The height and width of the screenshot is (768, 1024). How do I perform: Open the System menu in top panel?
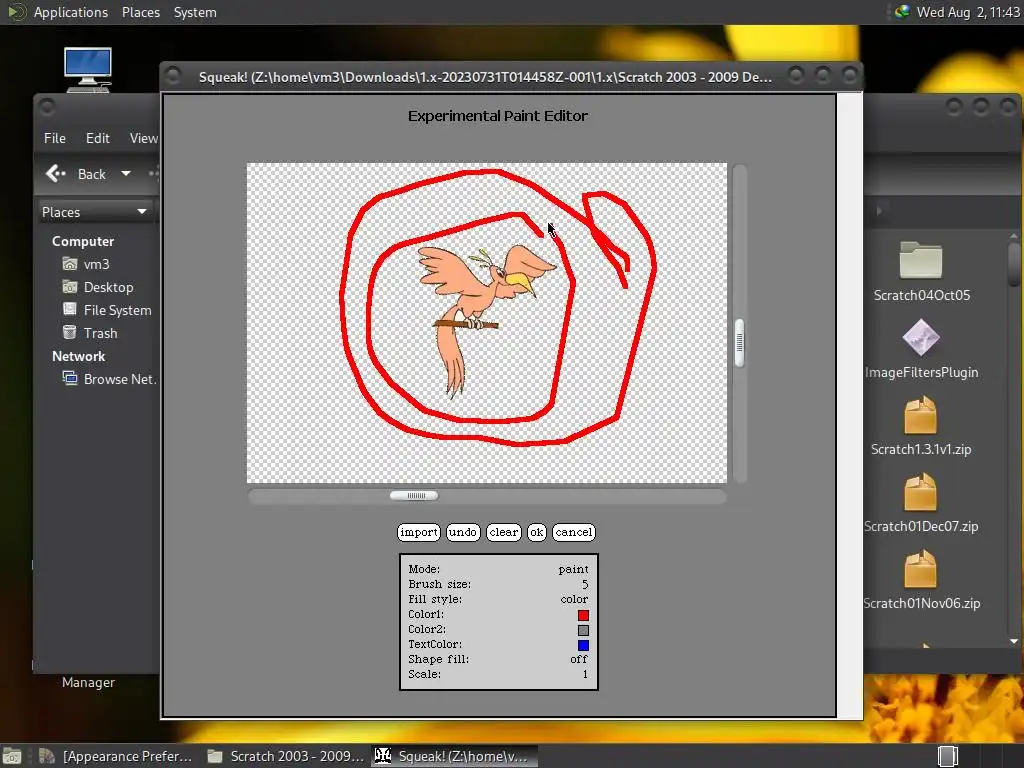195,12
